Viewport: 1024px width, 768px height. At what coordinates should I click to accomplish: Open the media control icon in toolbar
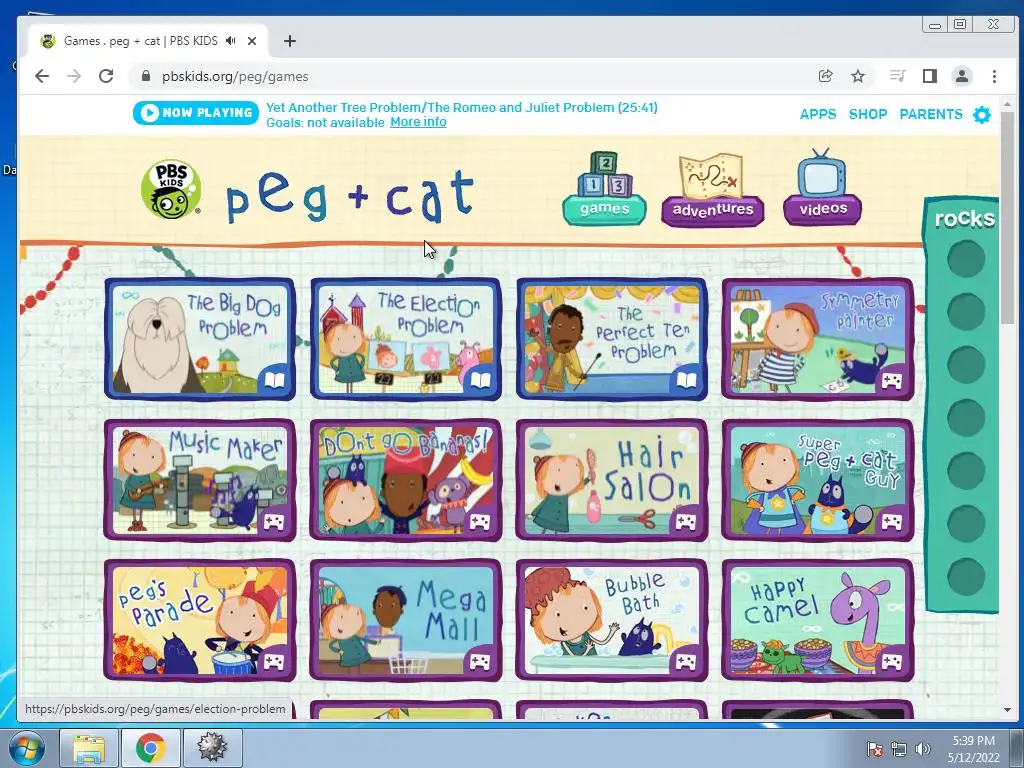[x=898, y=76]
